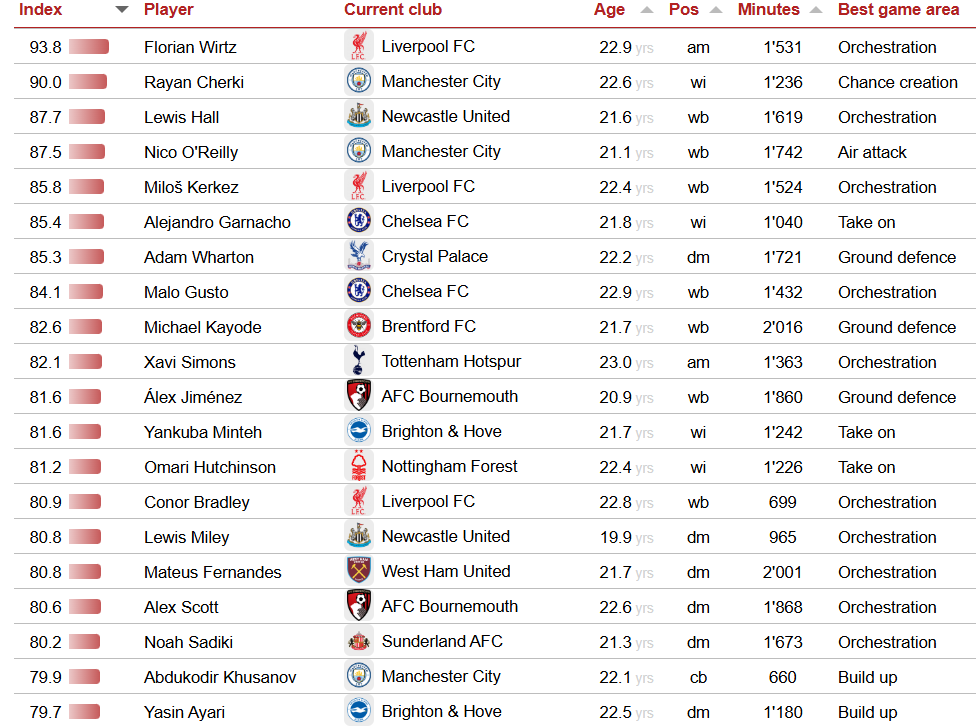Click the Manchester City crest beside Rayan Cherki

(359, 81)
